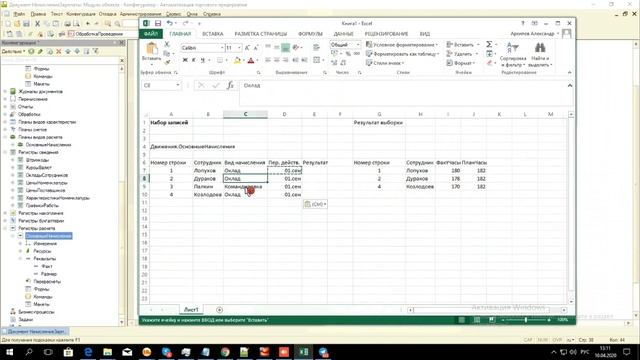Click the Формат cells button
Image resolution: width=640 pixels, height=360 pixels.
461,63
